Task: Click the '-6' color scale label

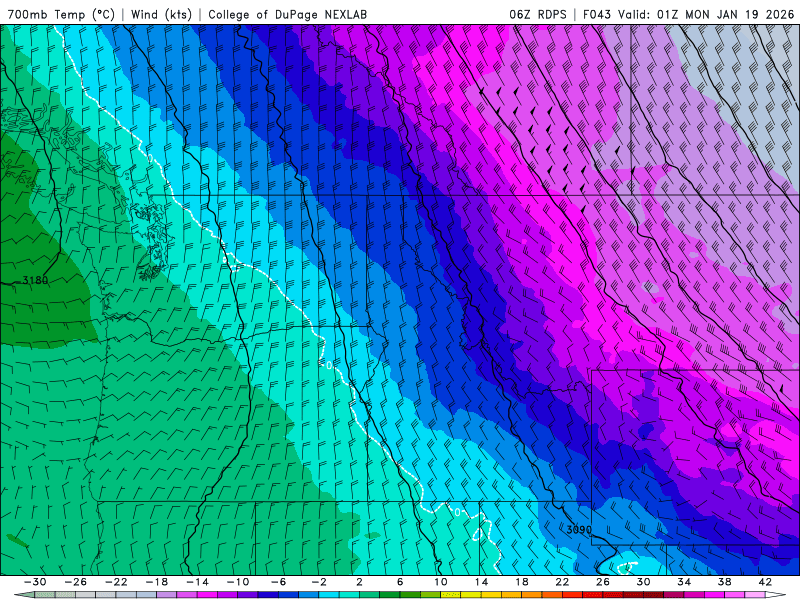Action: tap(279, 582)
